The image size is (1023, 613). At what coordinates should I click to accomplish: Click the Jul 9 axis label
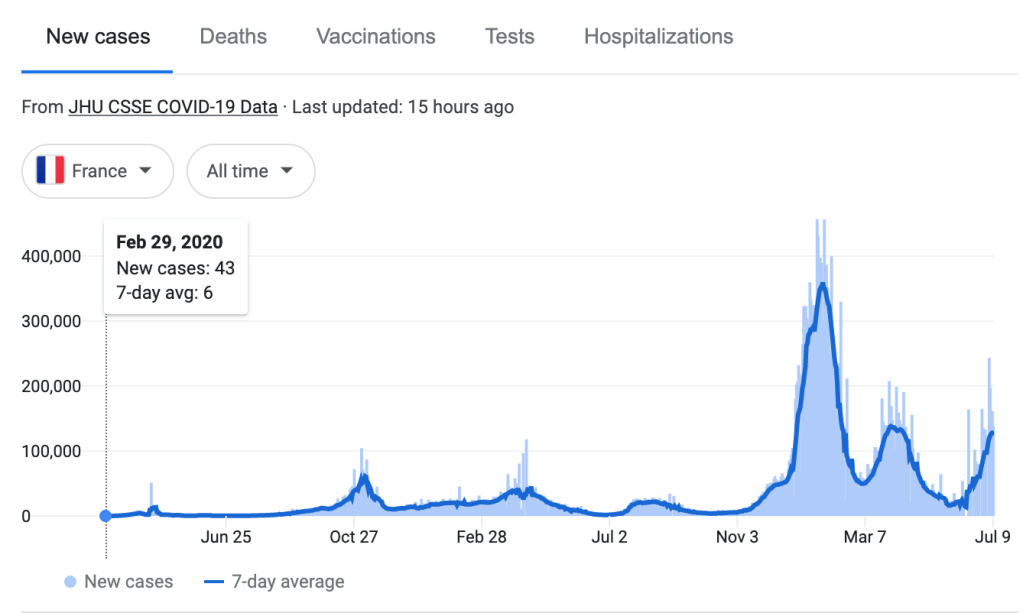click(x=992, y=537)
